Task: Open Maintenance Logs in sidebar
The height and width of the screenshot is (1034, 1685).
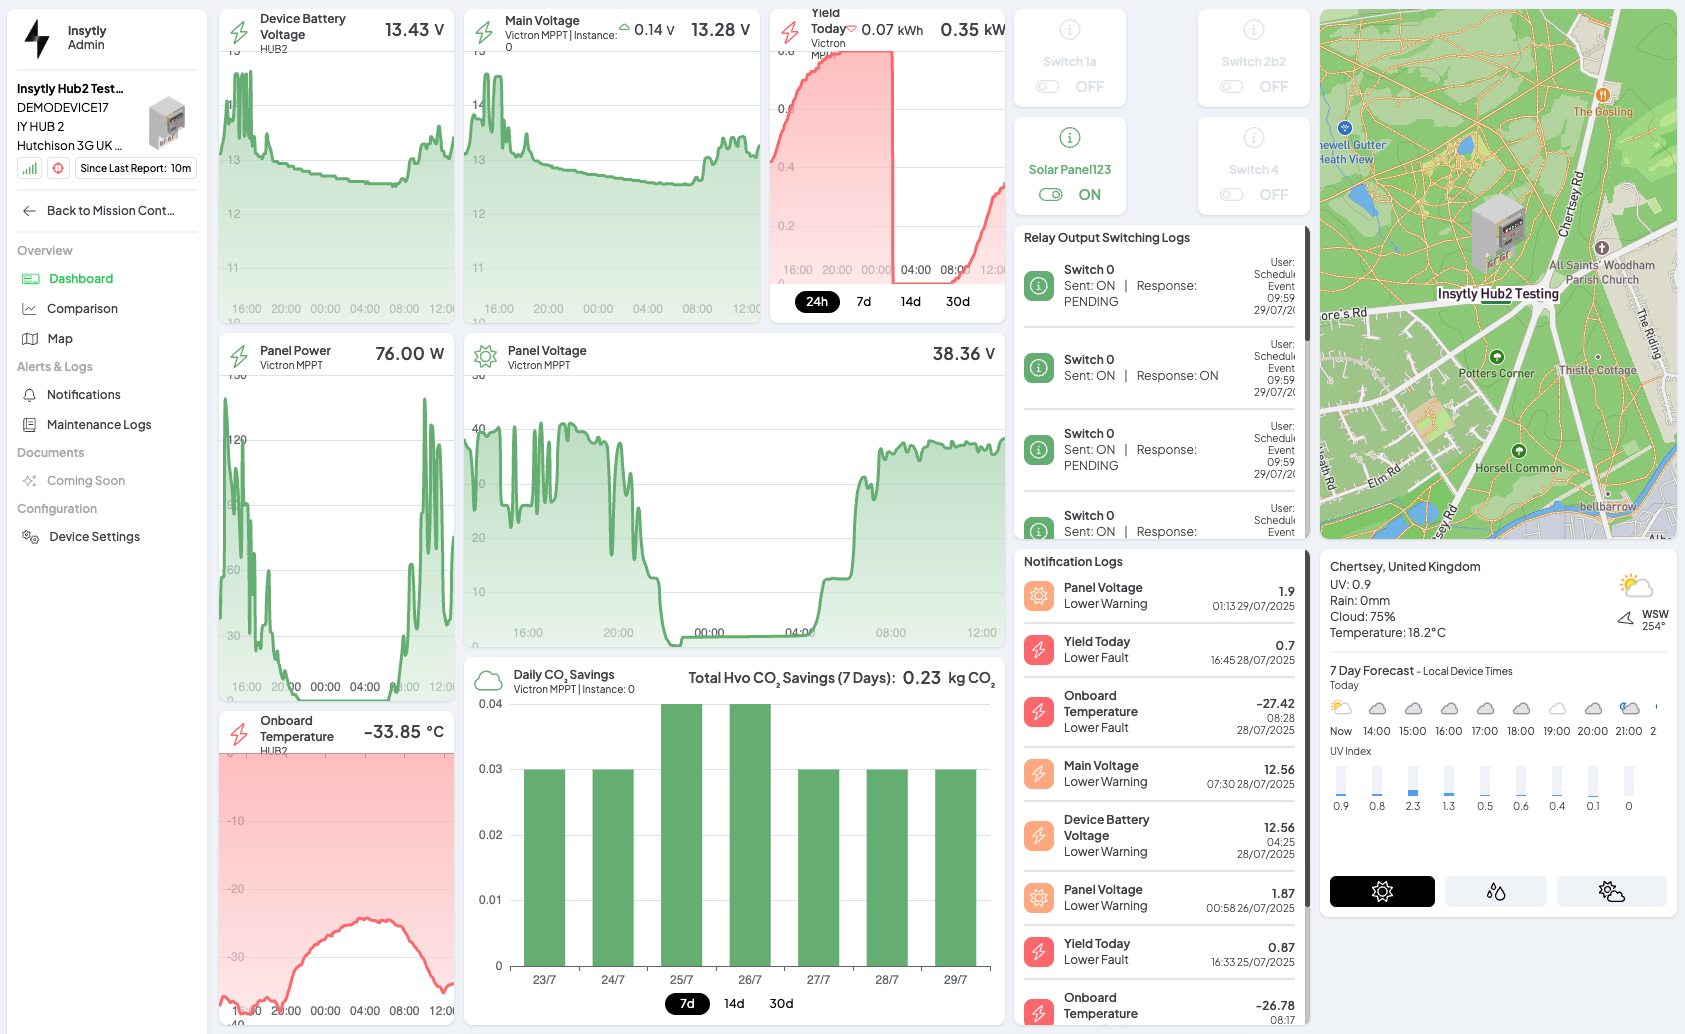Action: click(x=99, y=425)
